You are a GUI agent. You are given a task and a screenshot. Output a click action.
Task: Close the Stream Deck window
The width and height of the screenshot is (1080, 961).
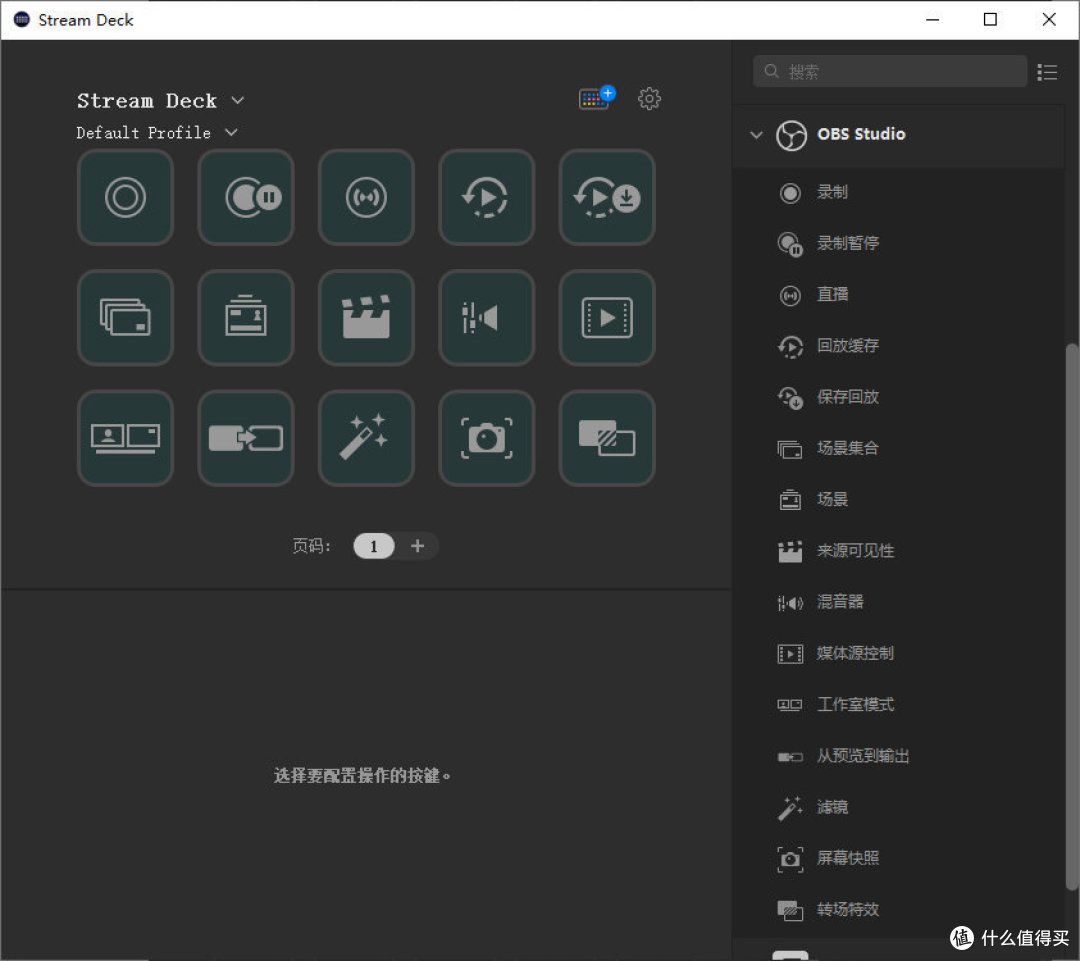1049,19
